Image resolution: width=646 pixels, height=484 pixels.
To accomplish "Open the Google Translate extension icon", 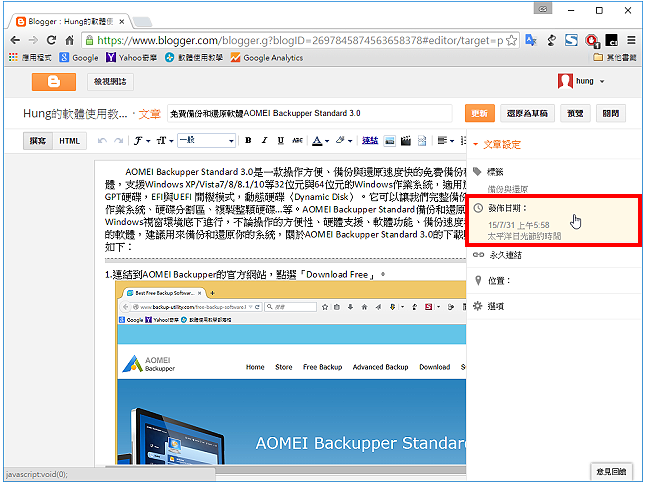I will [531, 40].
